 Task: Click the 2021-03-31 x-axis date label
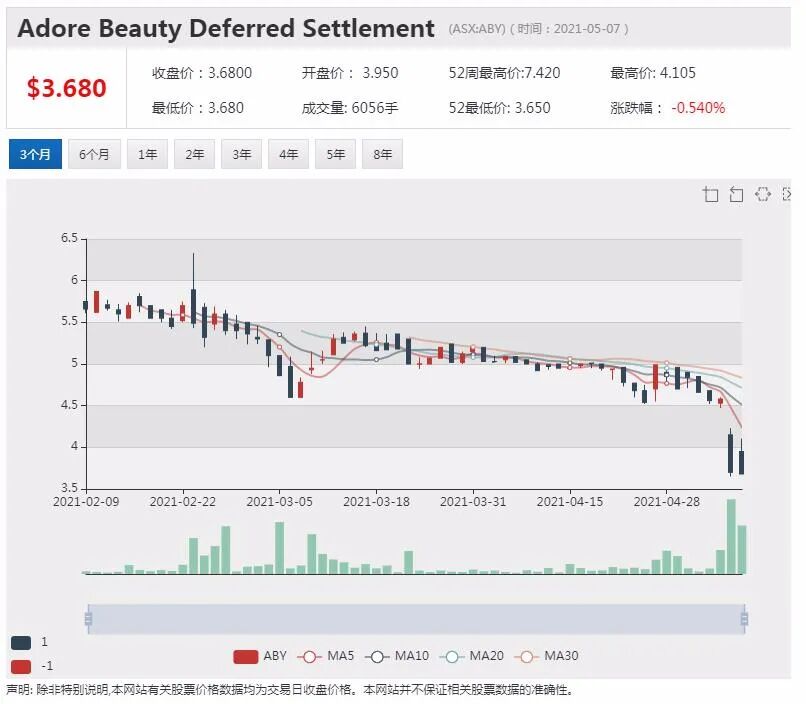pos(473,502)
